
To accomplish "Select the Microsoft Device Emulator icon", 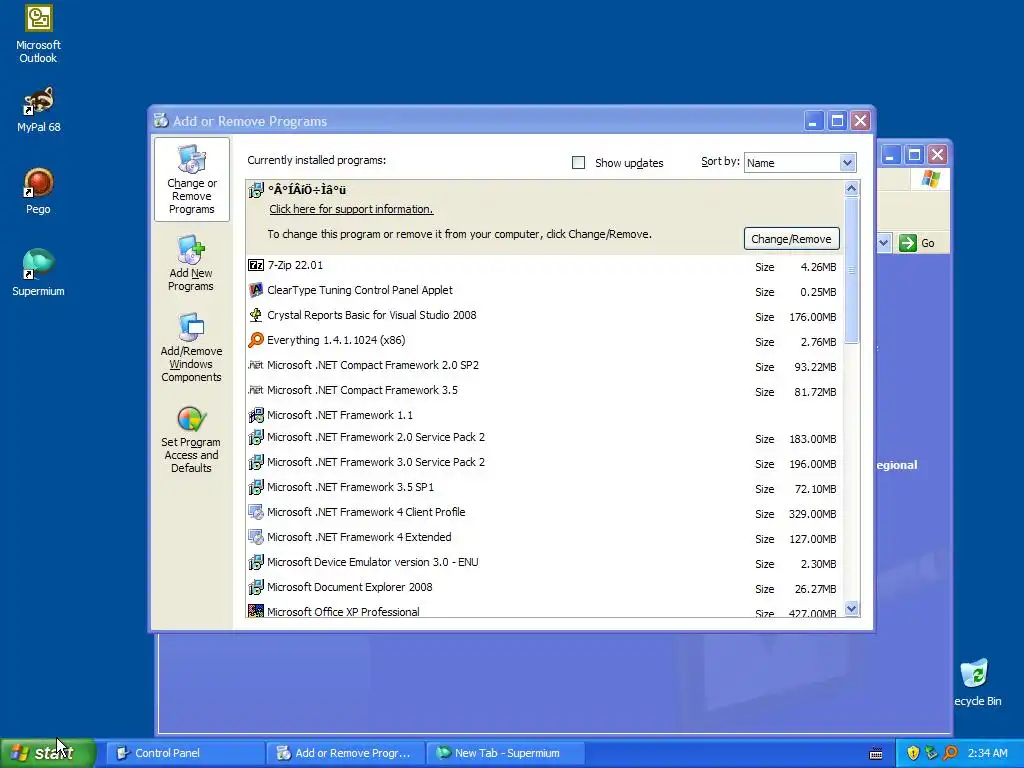I will (x=256, y=562).
